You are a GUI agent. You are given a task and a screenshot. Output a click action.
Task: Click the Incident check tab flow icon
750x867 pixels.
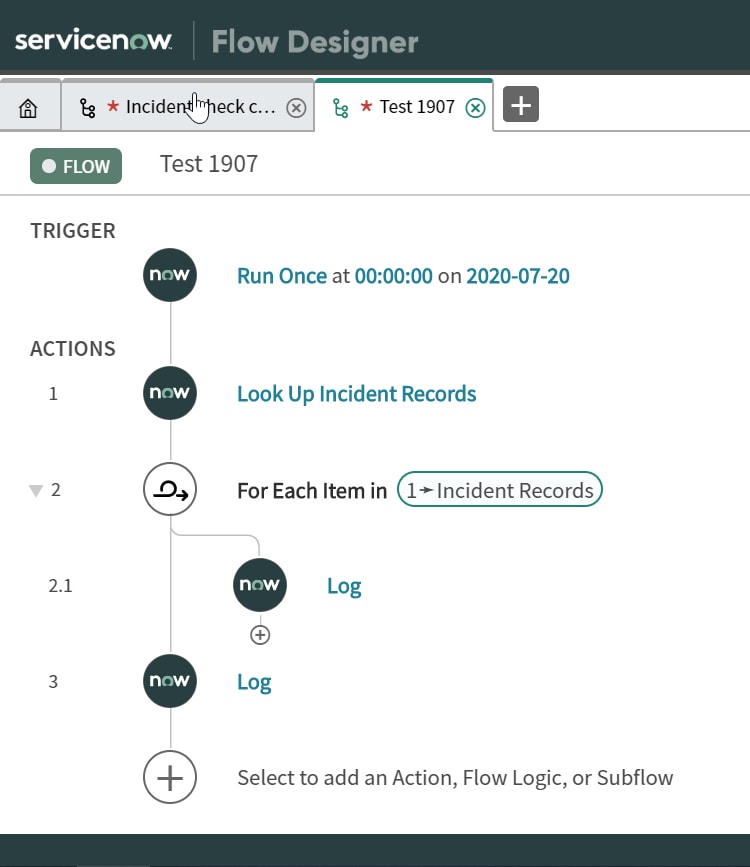87,108
